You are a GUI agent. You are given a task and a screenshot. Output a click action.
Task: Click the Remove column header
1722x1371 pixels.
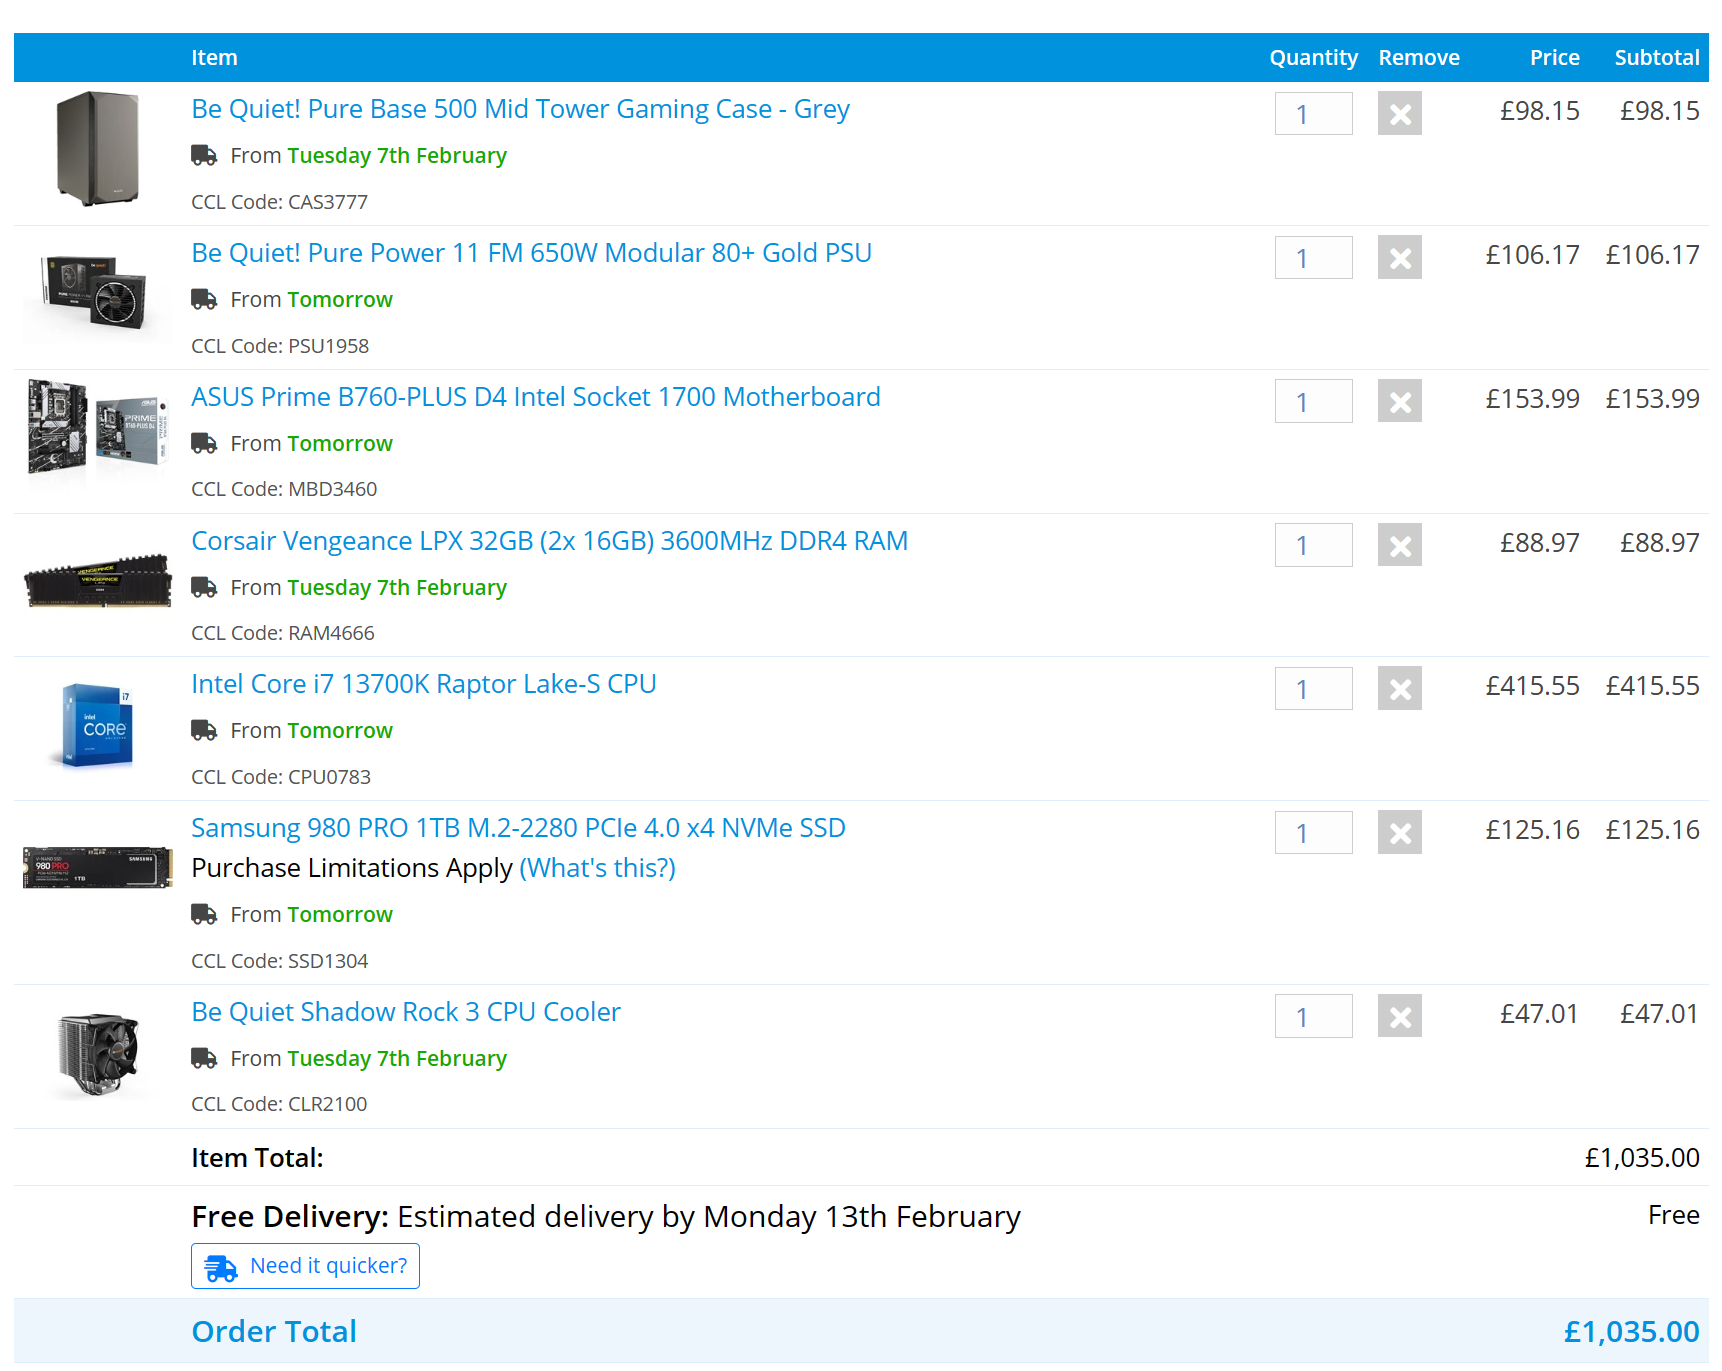pyautogui.click(x=1419, y=58)
